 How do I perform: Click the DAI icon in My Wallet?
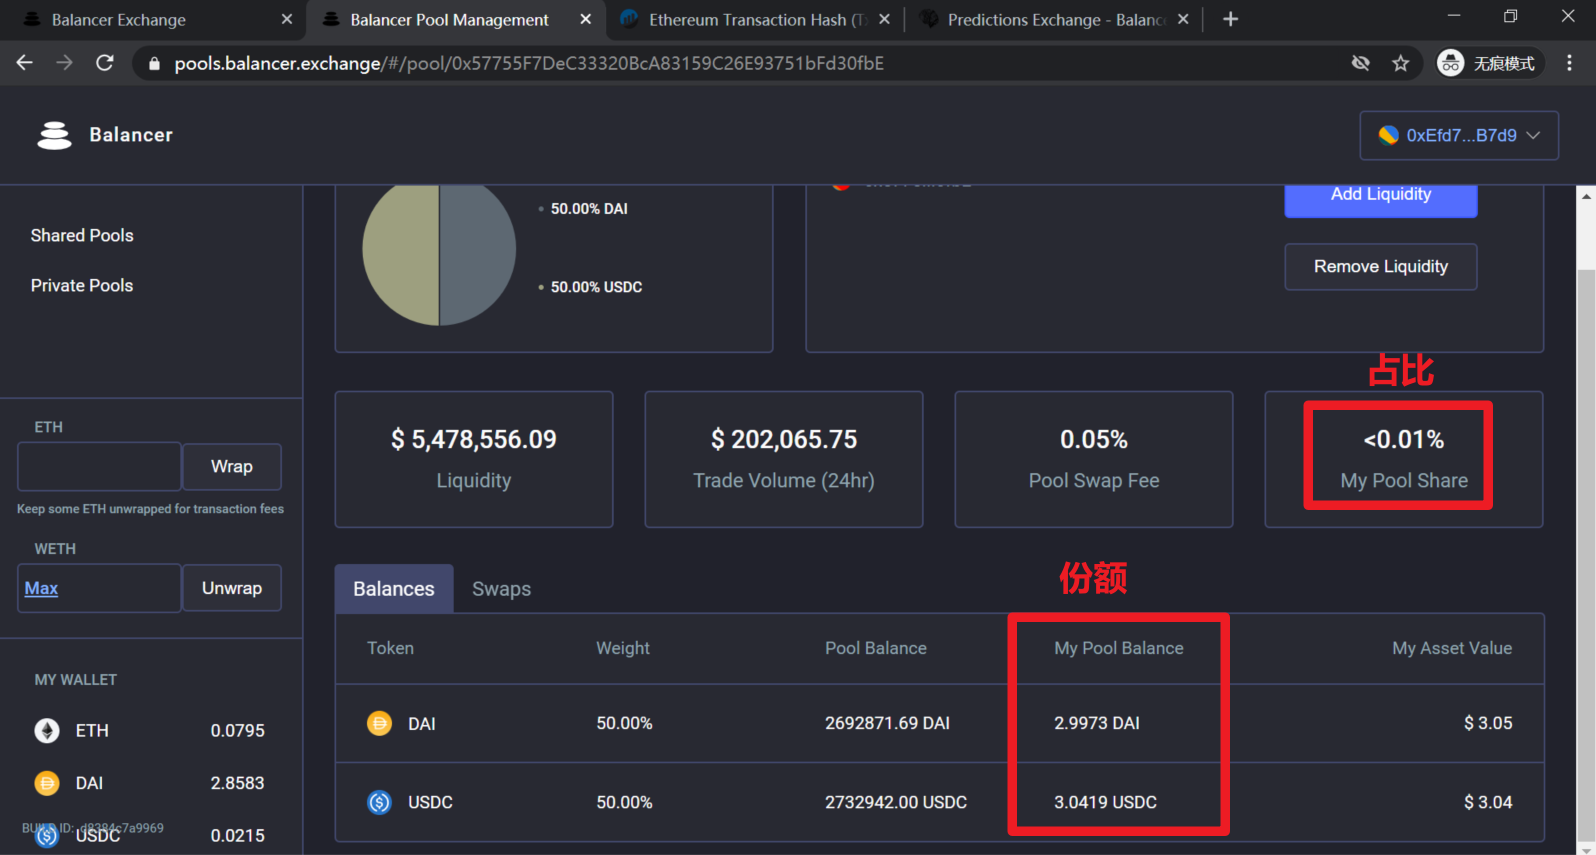(x=47, y=783)
